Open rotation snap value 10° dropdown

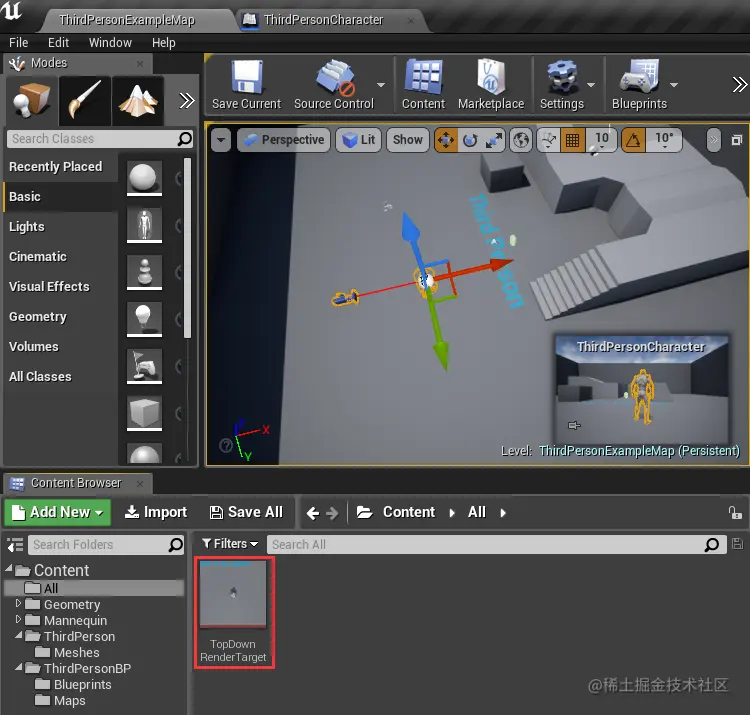coord(664,141)
